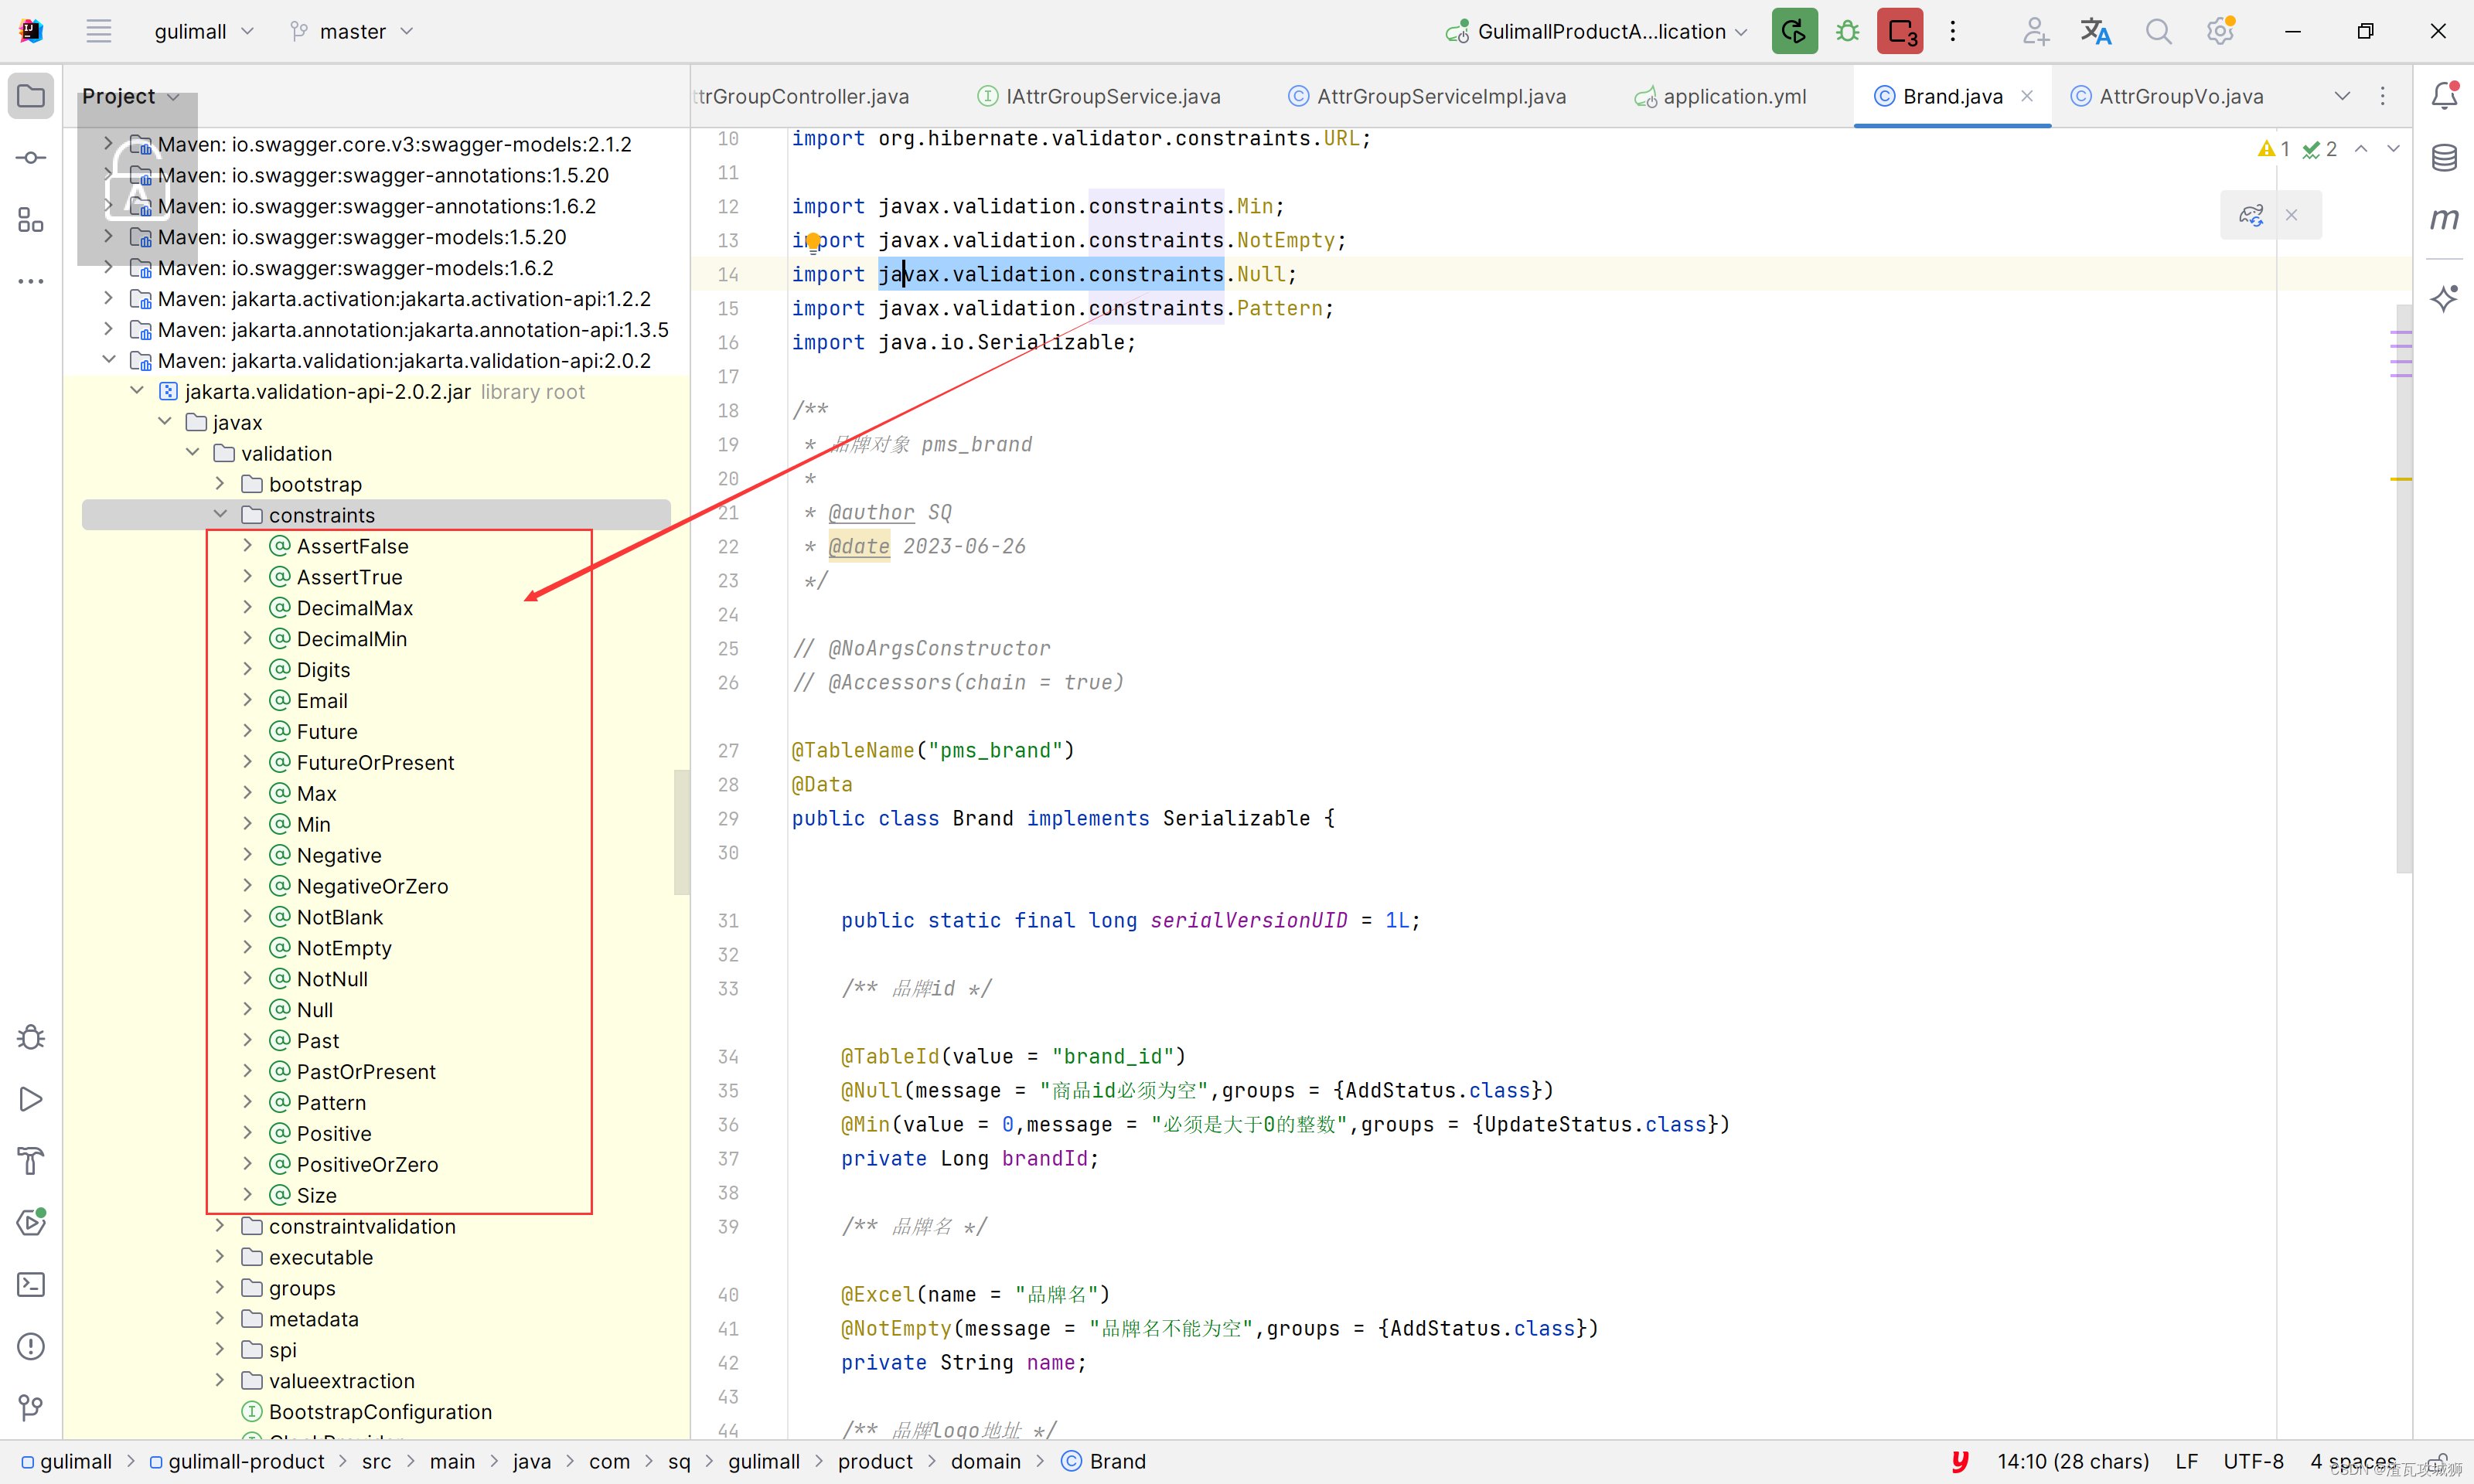Image resolution: width=2474 pixels, height=1484 pixels.
Task: Open the master branch dropdown
Action: (352, 31)
